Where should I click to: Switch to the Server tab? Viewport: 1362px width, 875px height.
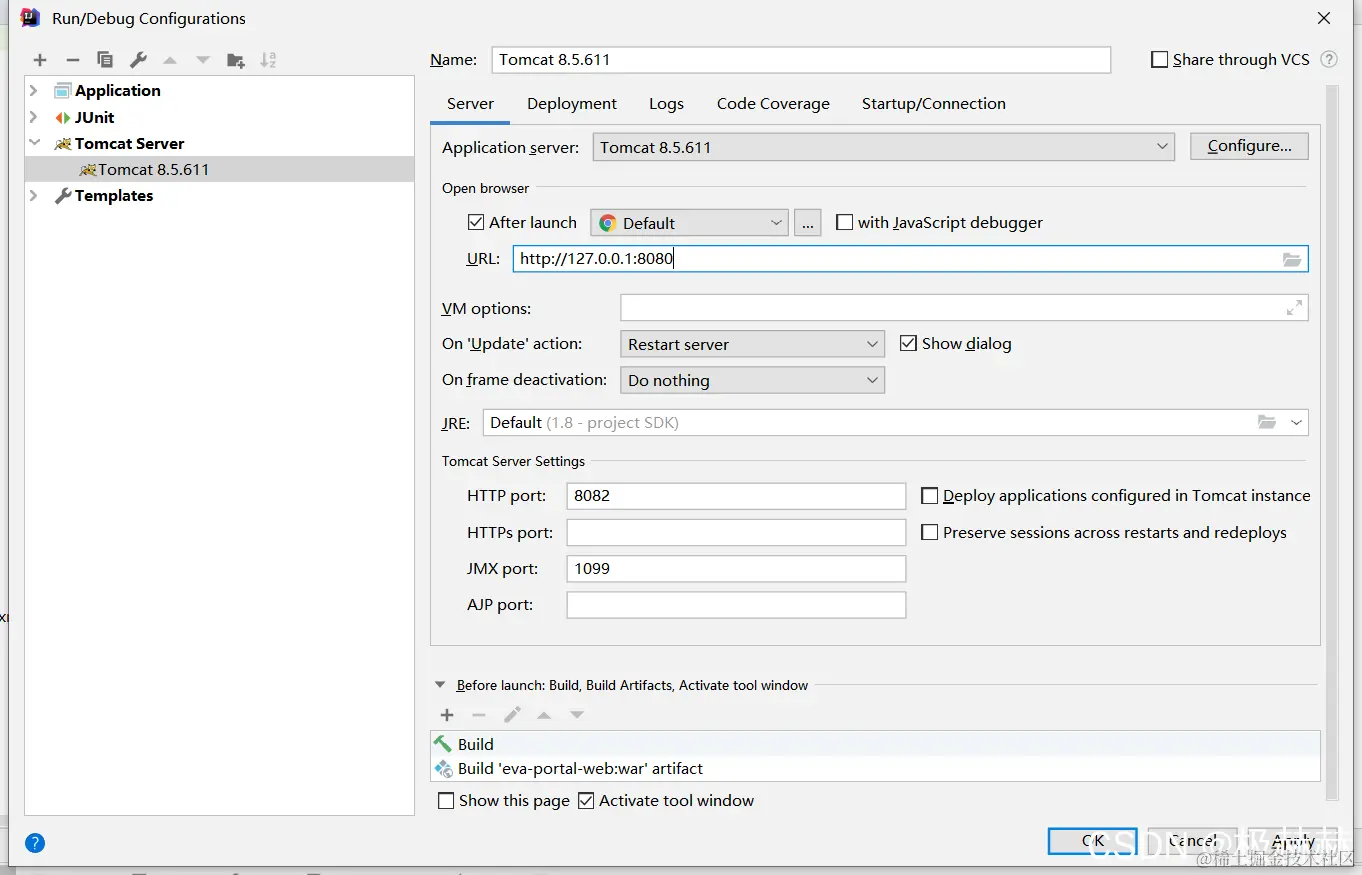tap(470, 104)
